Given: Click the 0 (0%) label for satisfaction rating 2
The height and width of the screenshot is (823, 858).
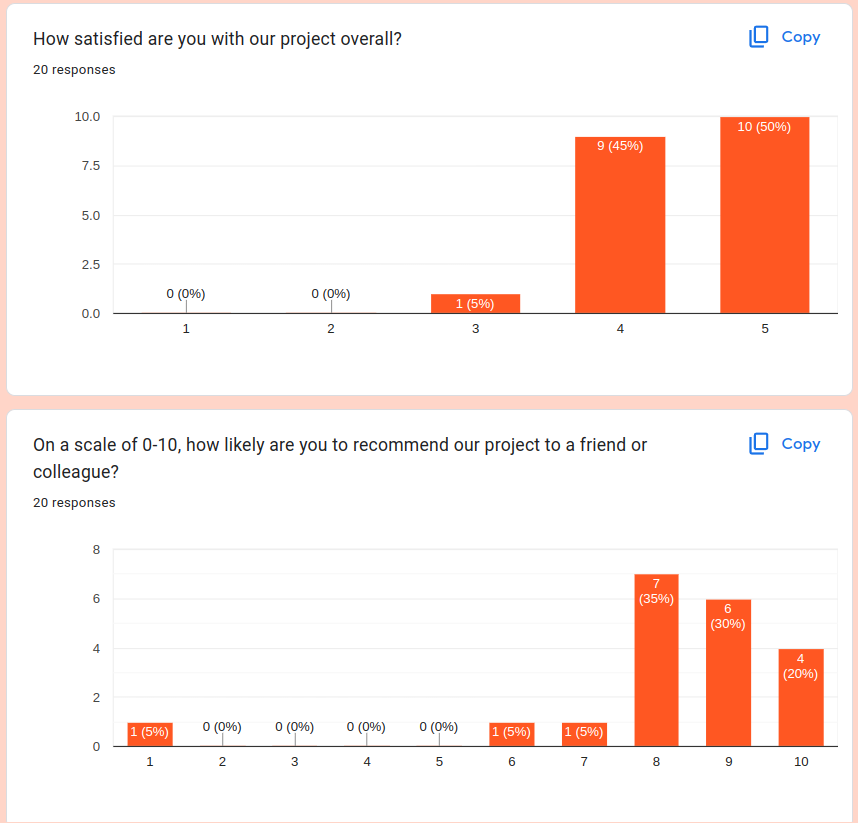Looking at the screenshot, I should coord(331,294).
